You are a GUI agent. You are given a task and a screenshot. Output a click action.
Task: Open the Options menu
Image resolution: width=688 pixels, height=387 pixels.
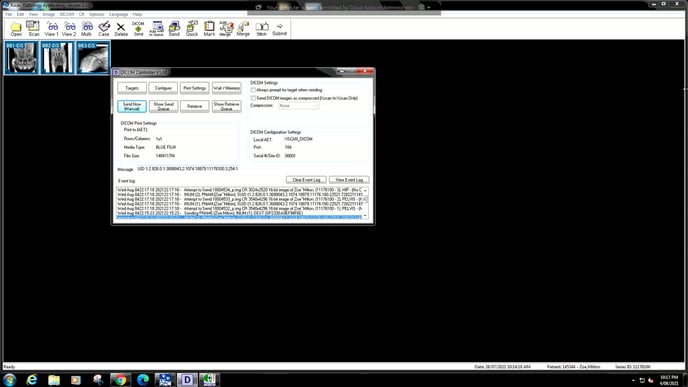click(x=97, y=14)
